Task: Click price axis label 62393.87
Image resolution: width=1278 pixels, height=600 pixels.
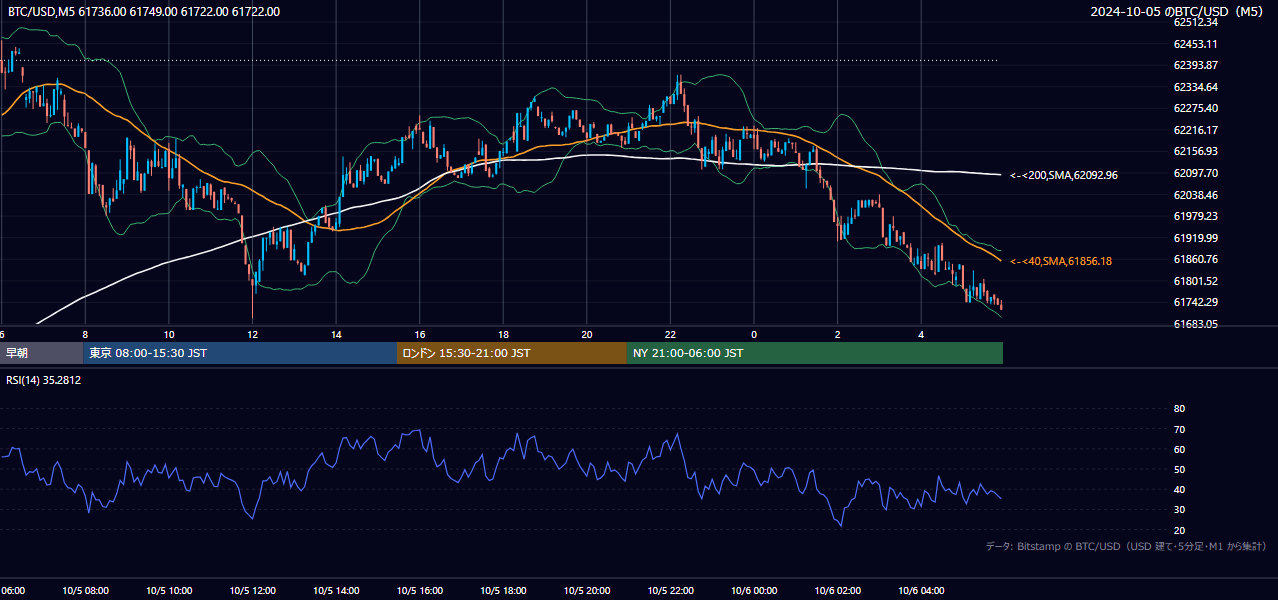Action: [1195, 65]
